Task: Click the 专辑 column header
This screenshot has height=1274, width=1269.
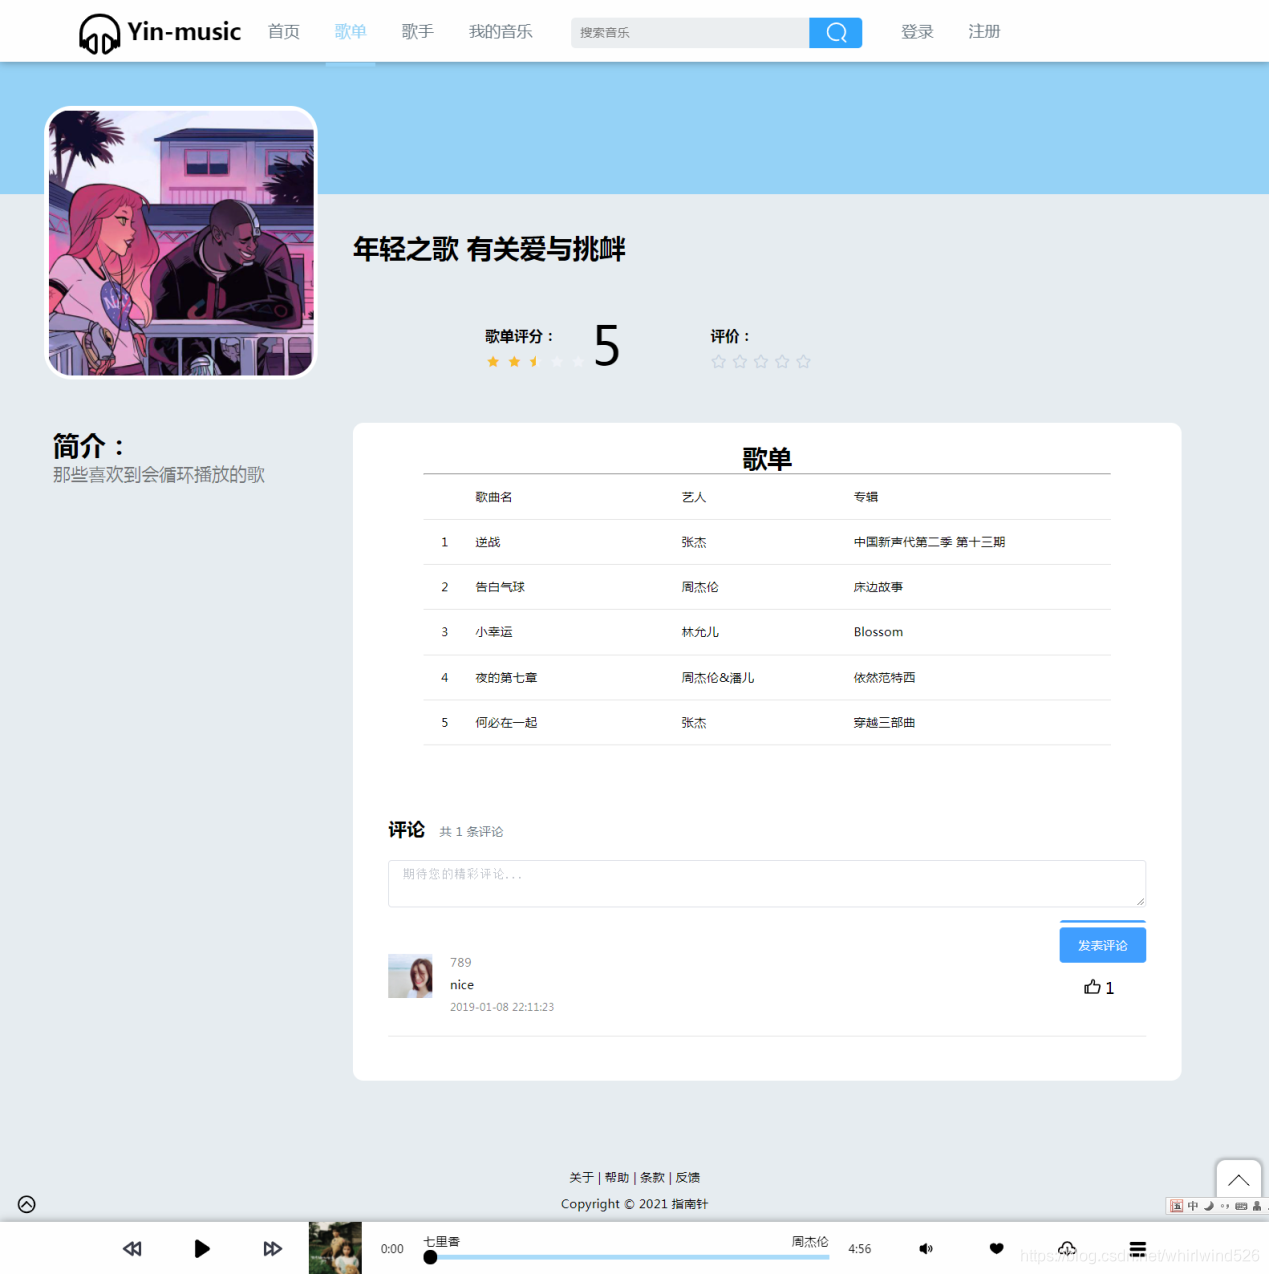Action: pyautogui.click(x=866, y=497)
